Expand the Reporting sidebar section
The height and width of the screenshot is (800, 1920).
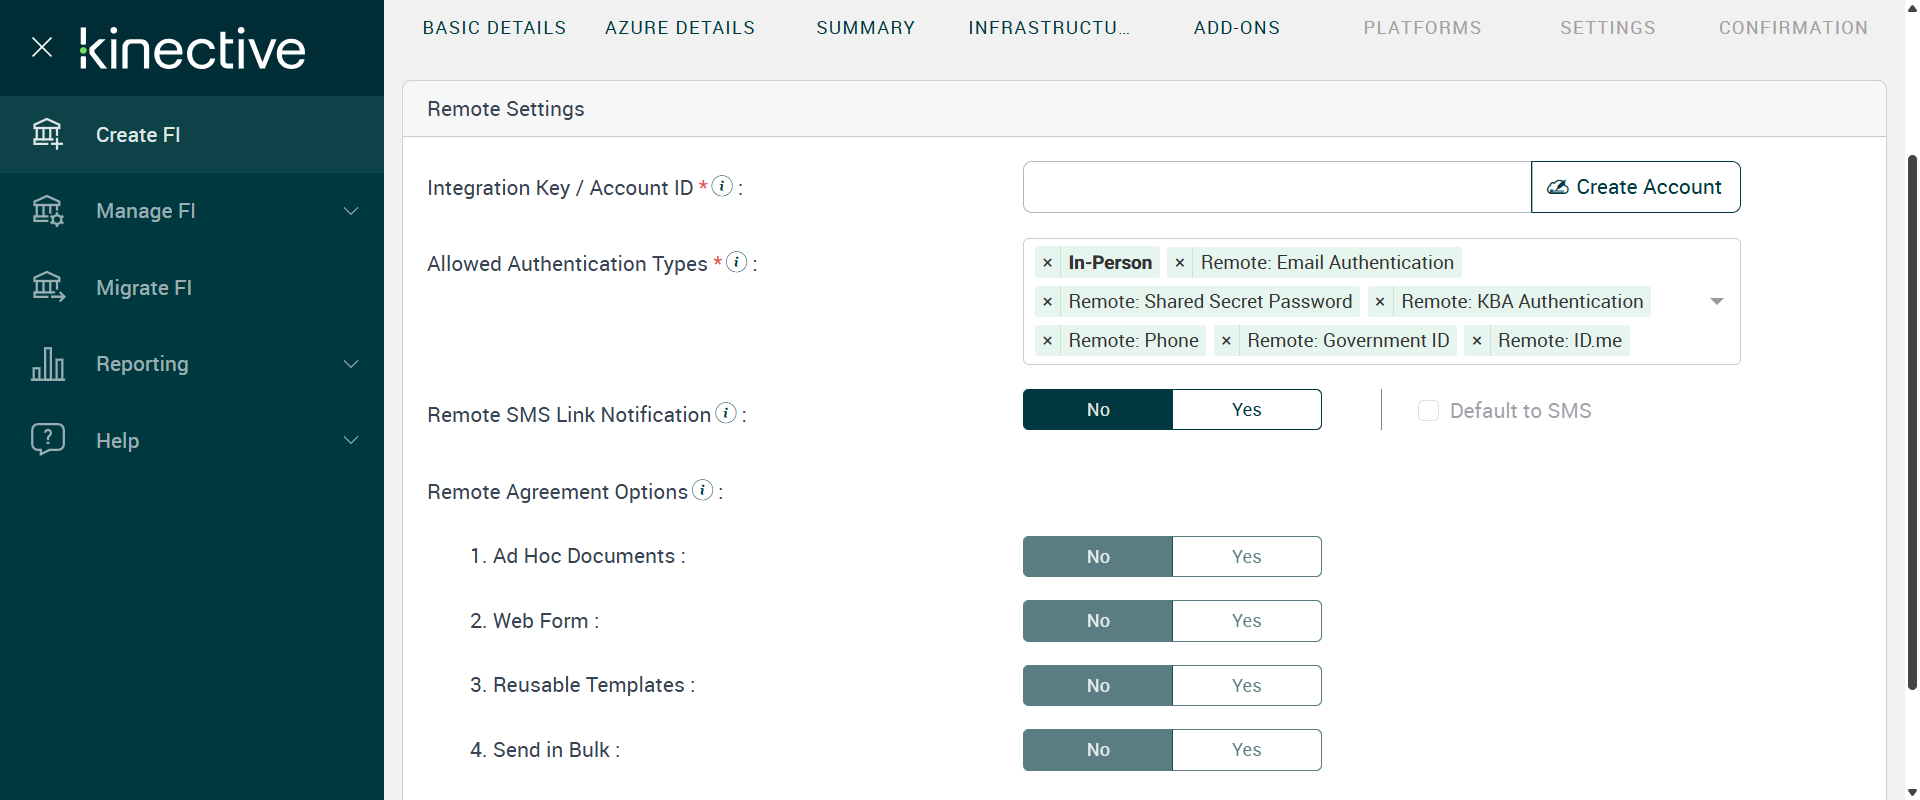[351, 364]
